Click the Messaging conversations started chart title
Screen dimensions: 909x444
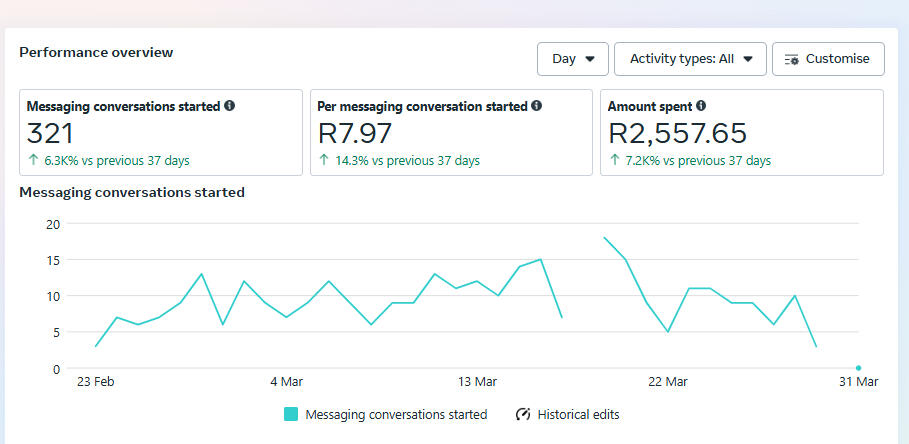(x=132, y=192)
